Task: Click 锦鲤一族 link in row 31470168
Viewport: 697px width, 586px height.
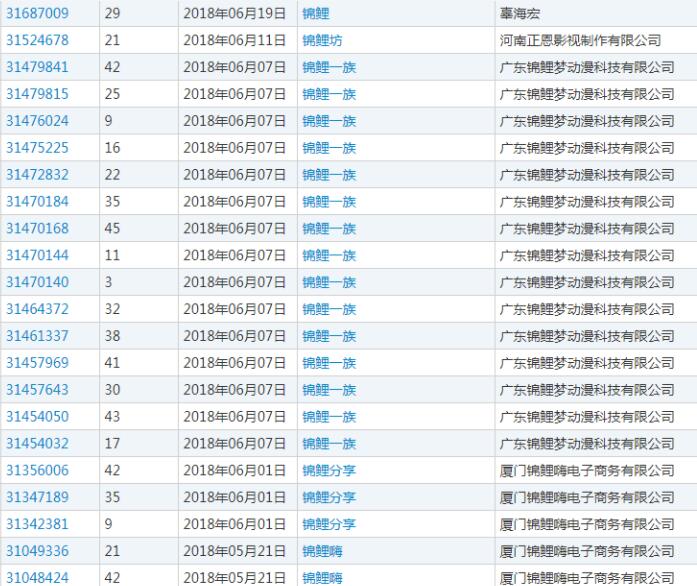Action: pyautogui.click(x=329, y=229)
